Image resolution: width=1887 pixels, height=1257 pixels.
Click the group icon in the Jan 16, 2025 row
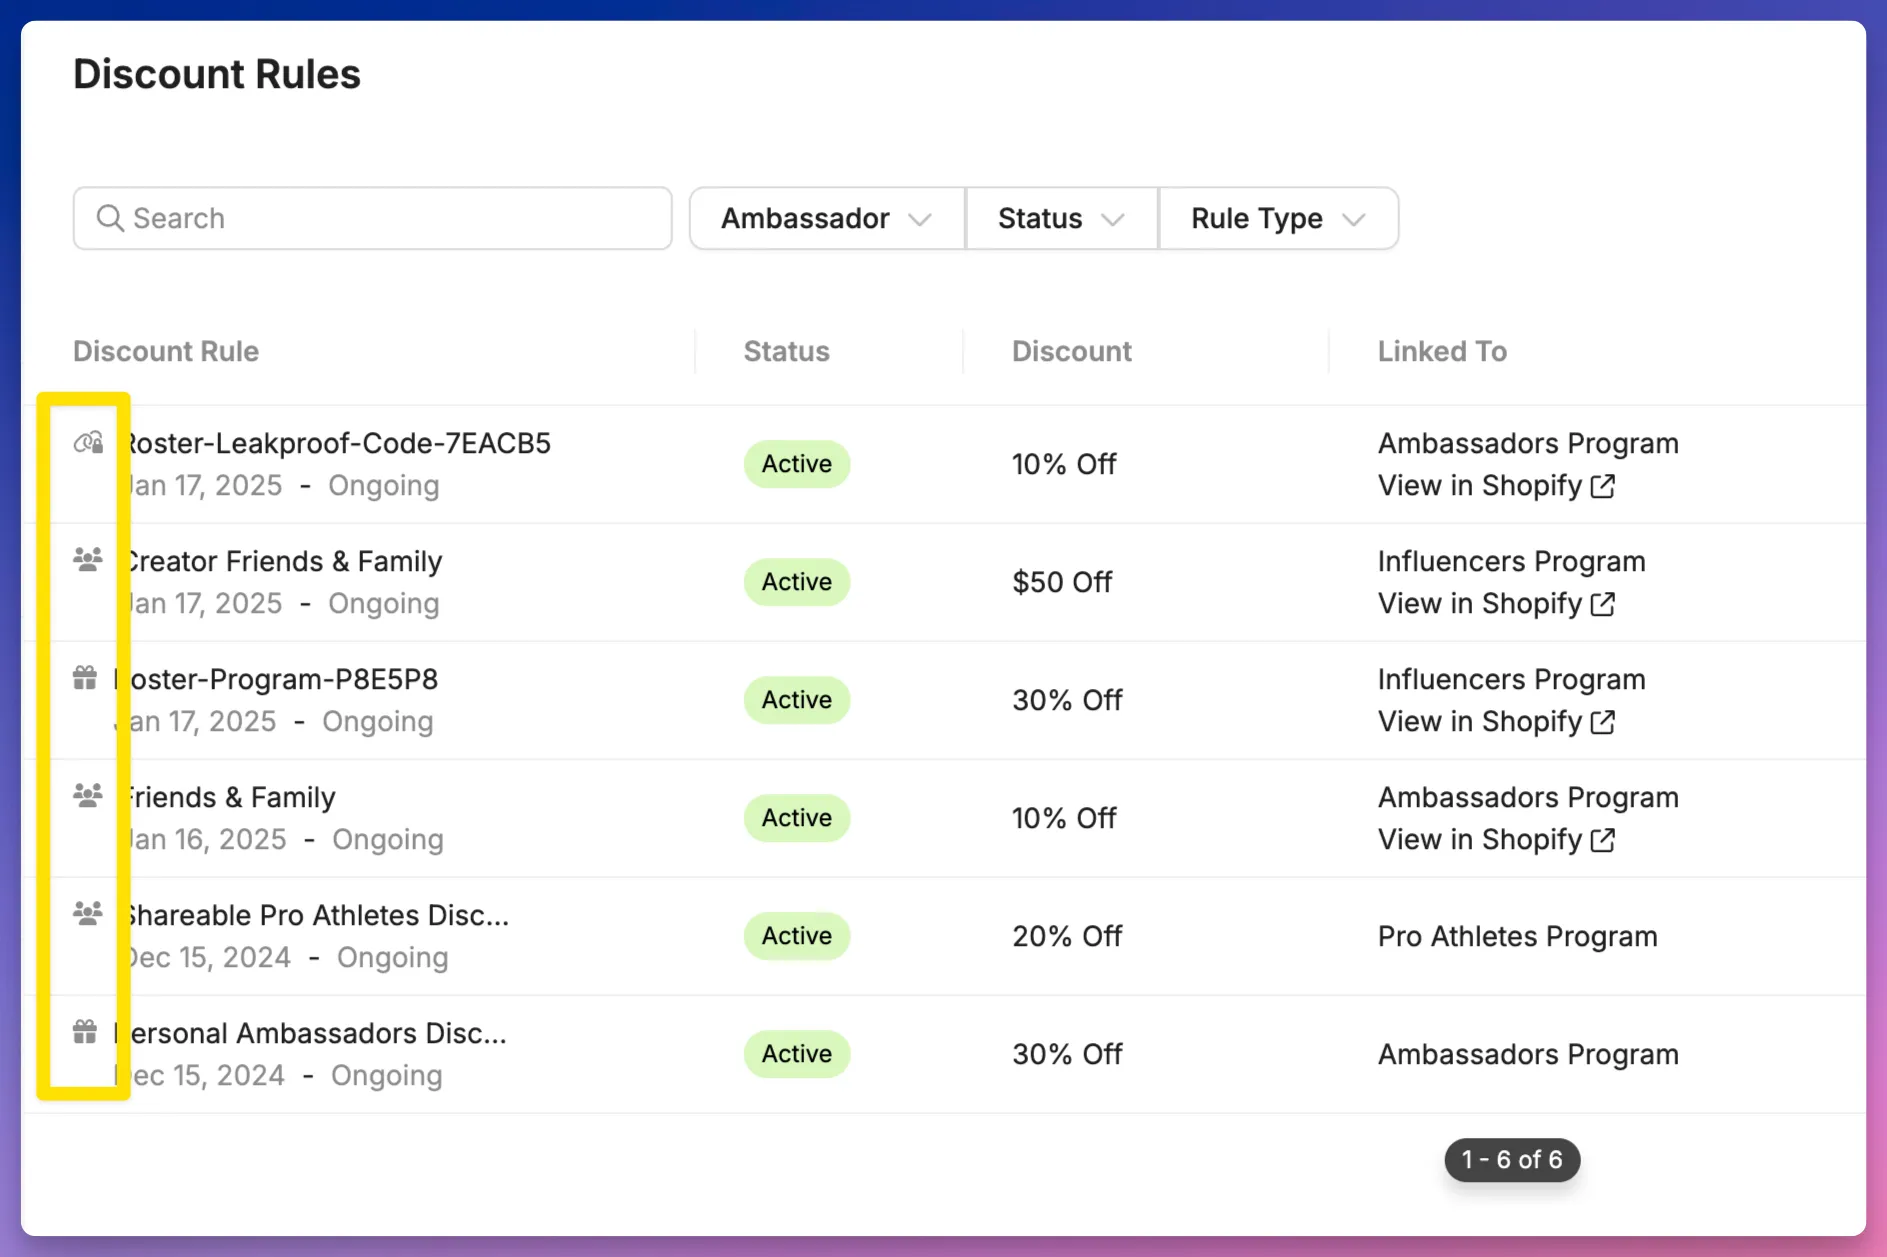click(88, 795)
